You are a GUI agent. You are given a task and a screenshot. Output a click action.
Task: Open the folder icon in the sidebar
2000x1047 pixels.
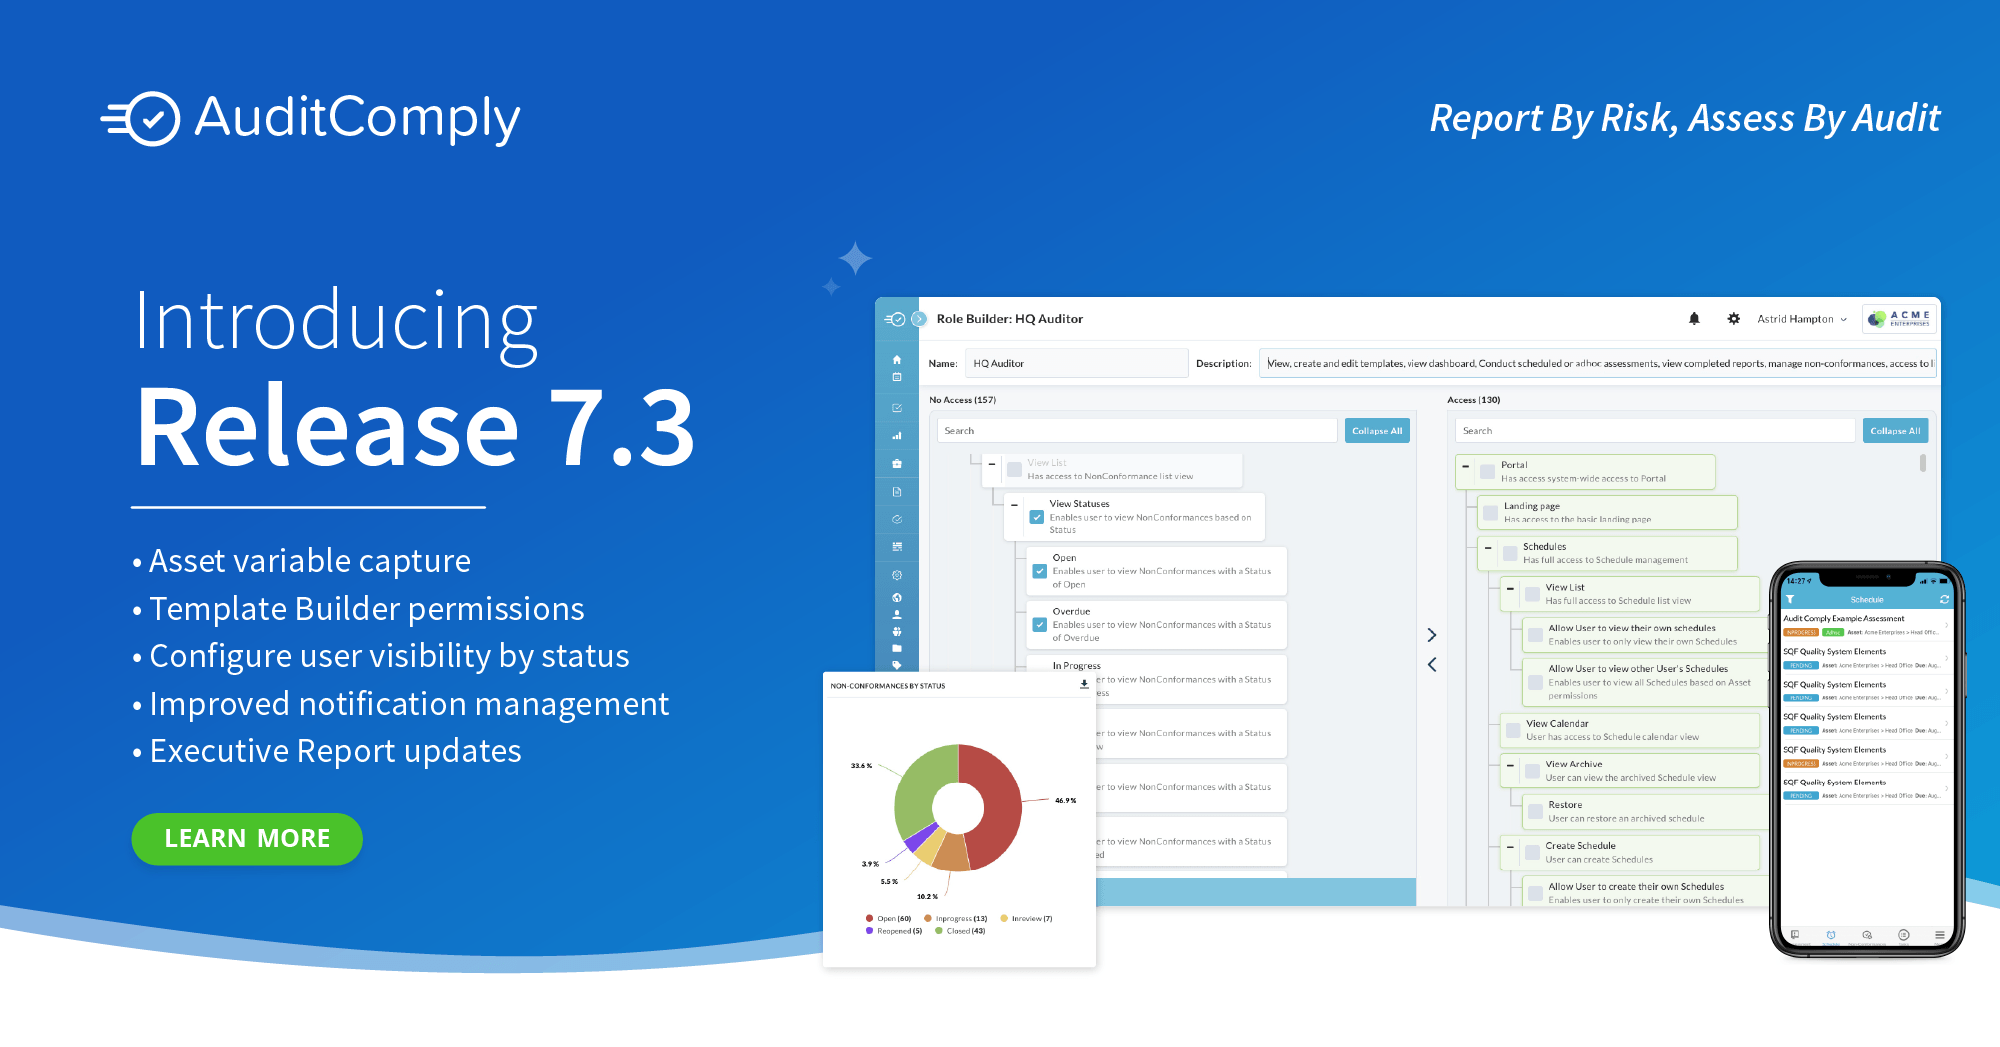pyautogui.click(x=897, y=648)
